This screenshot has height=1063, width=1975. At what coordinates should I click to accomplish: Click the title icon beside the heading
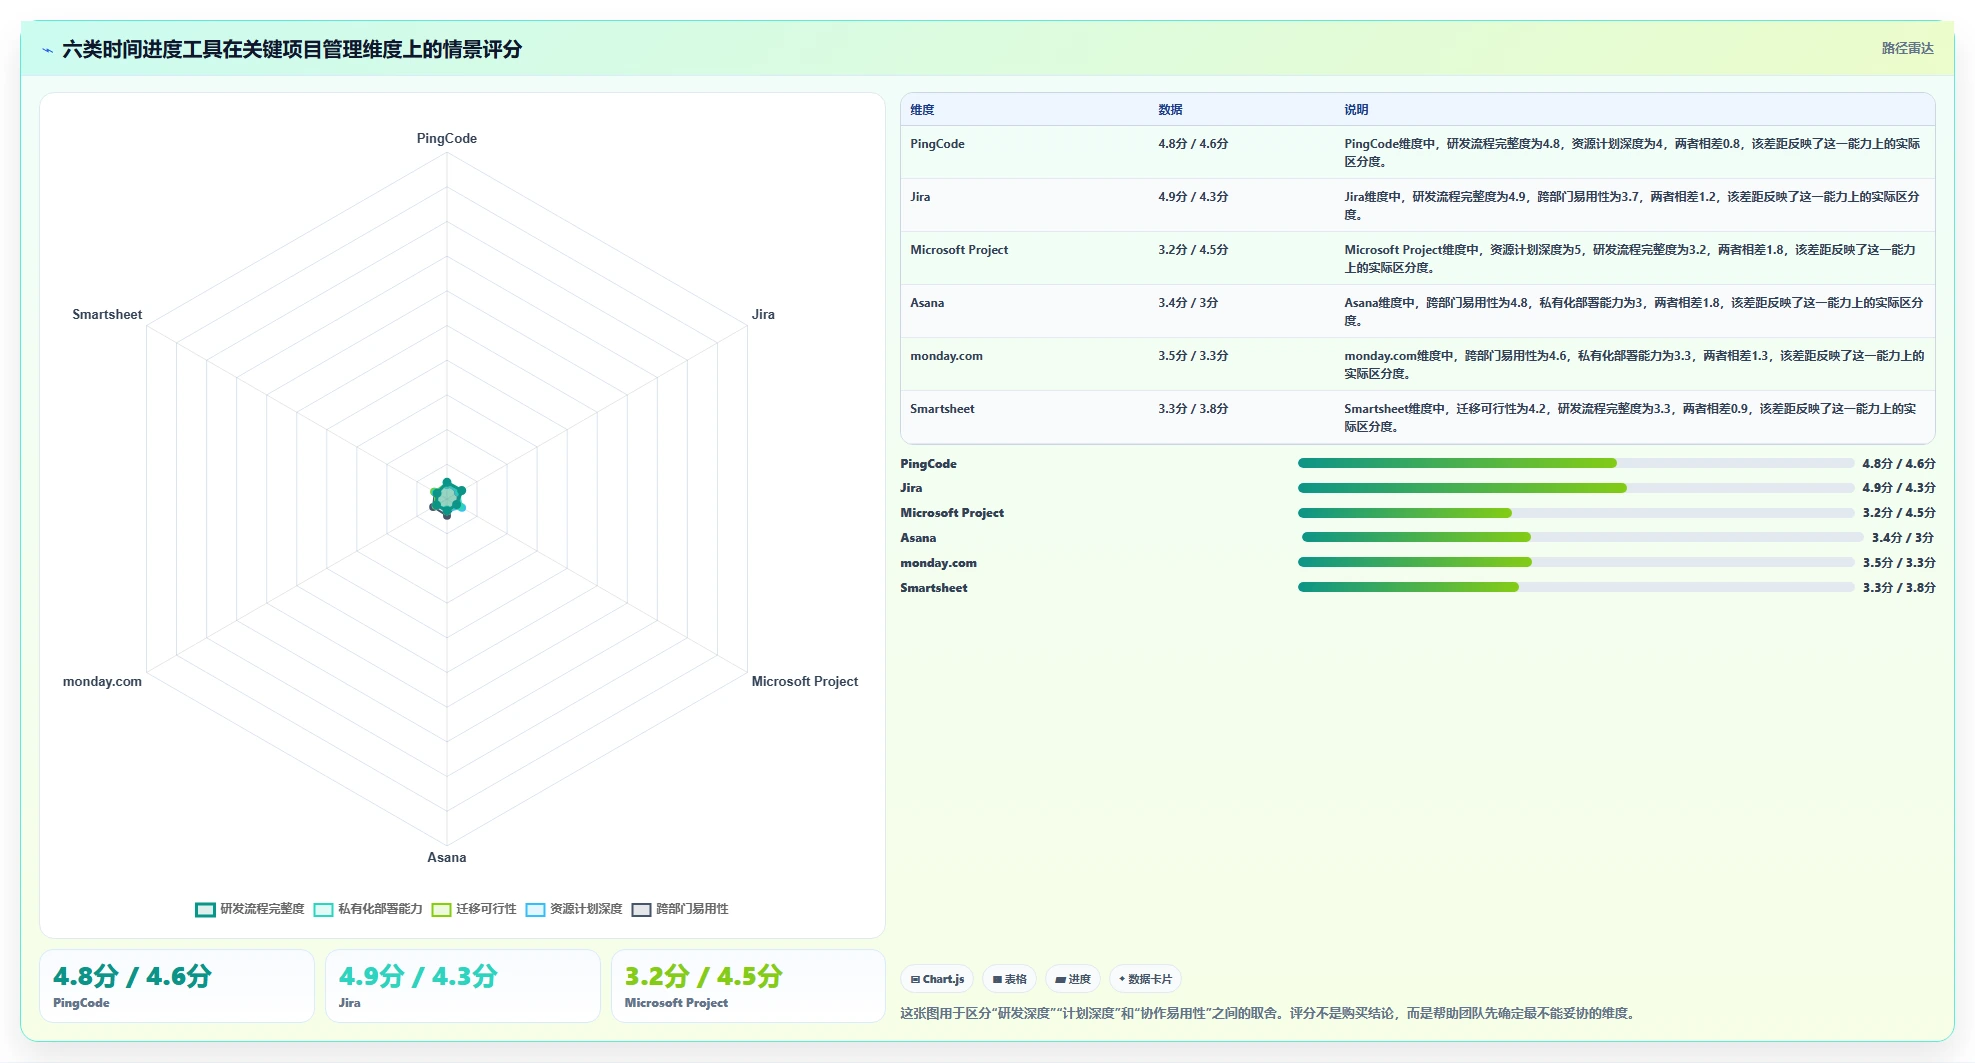click(x=47, y=50)
